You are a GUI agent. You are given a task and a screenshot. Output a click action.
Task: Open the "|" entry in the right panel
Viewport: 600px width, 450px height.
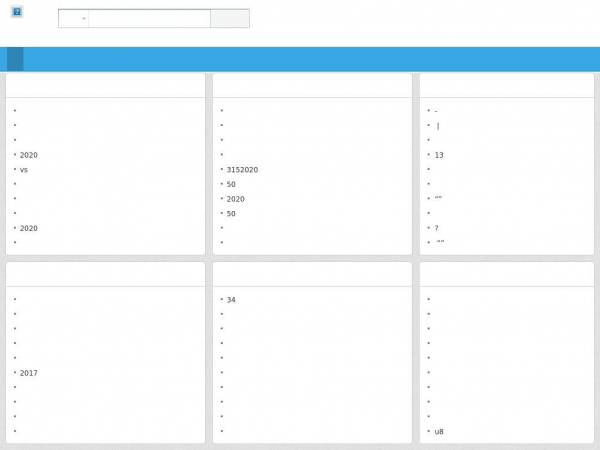(x=438, y=126)
